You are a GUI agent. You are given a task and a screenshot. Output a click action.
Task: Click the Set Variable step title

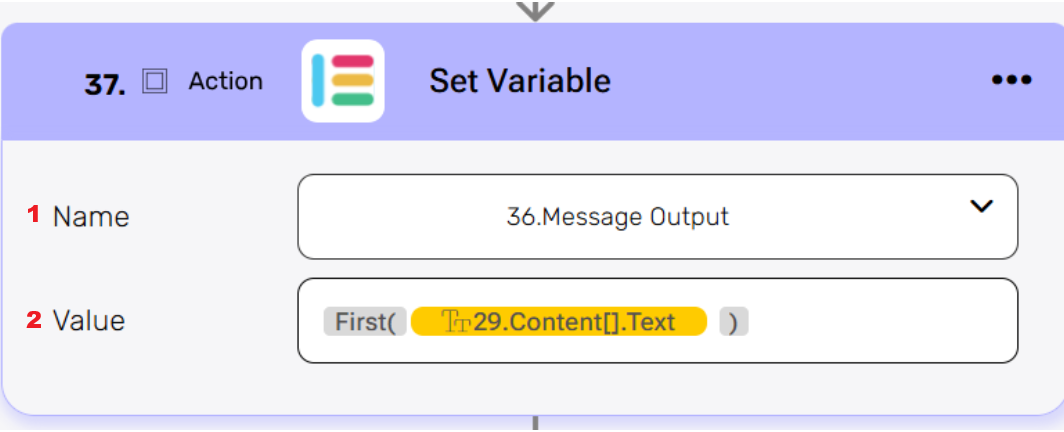coord(520,81)
